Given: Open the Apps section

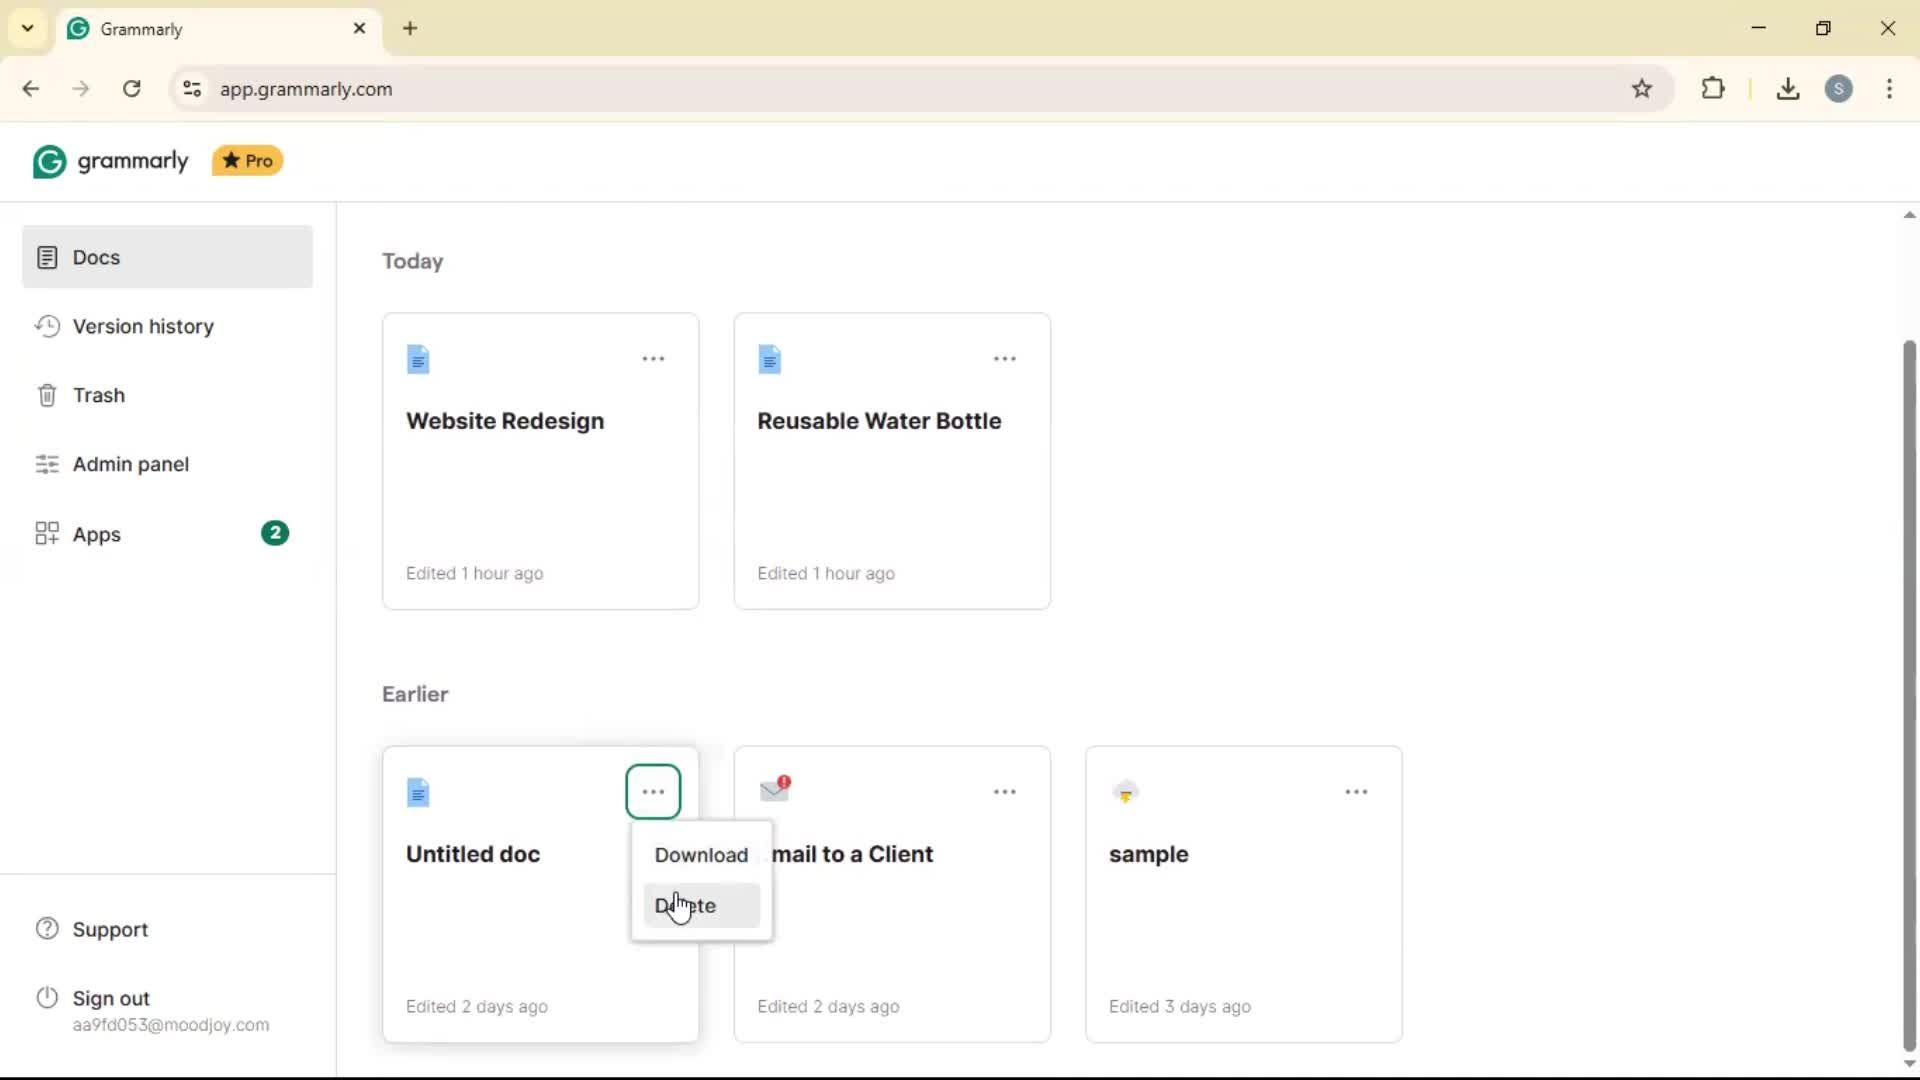Looking at the screenshot, I should 96,535.
